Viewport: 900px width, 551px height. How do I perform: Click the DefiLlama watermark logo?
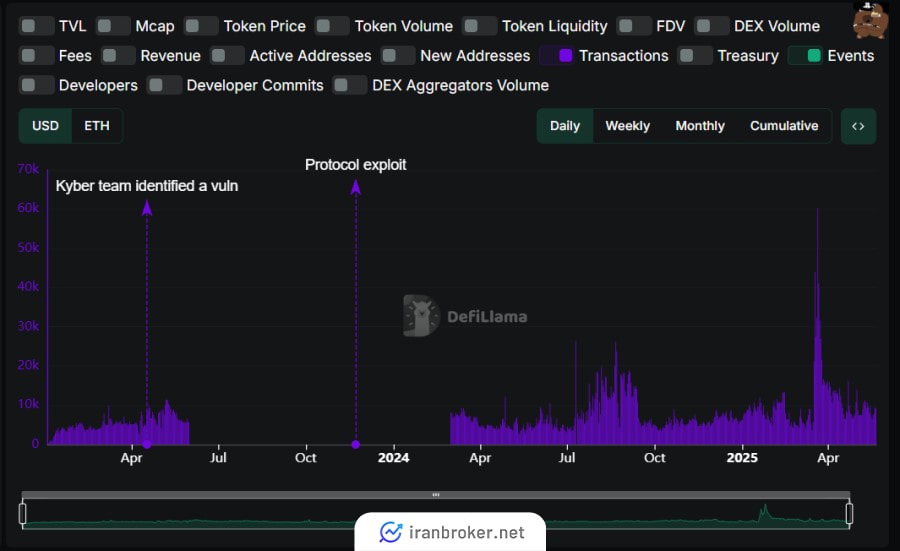pyautogui.click(x=421, y=316)
